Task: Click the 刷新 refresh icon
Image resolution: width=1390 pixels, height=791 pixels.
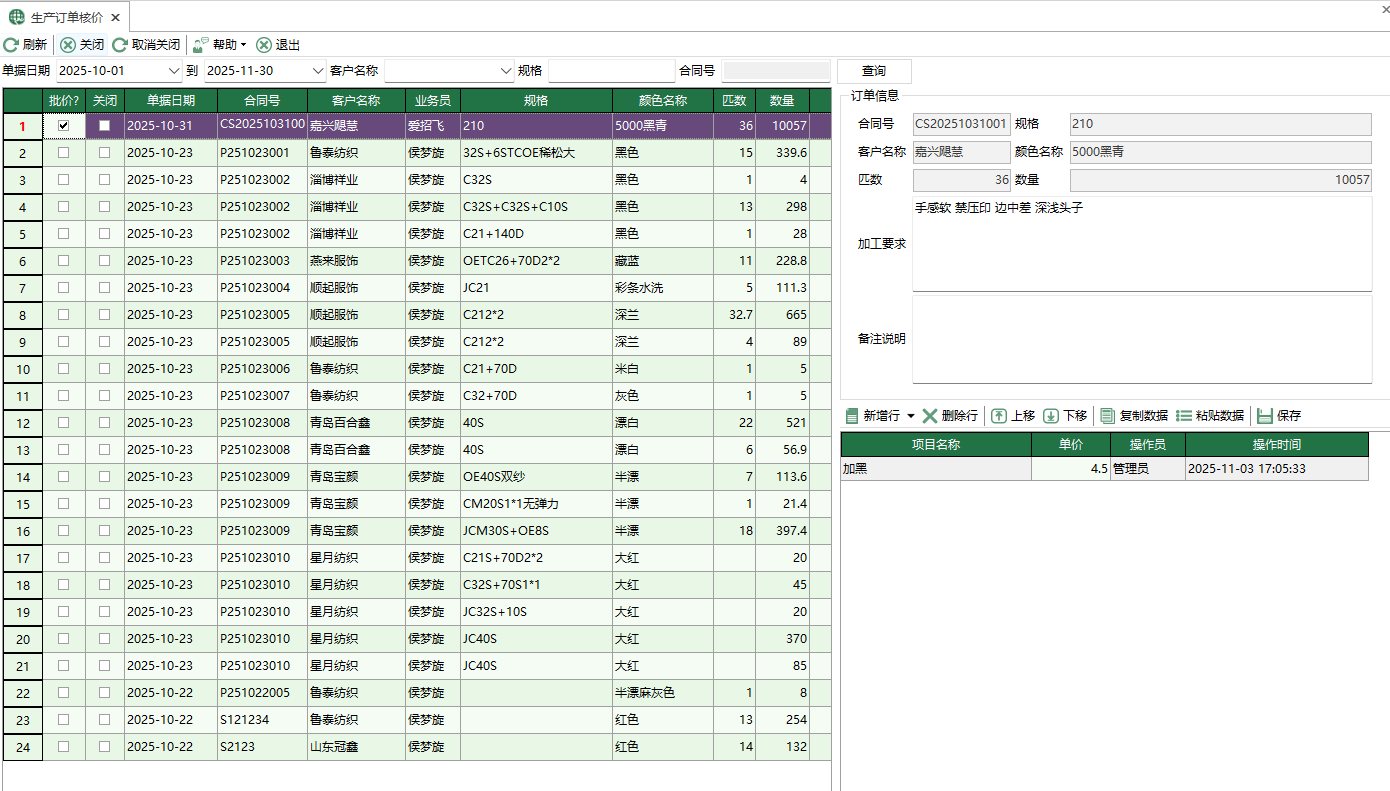Action: (10, 44)
